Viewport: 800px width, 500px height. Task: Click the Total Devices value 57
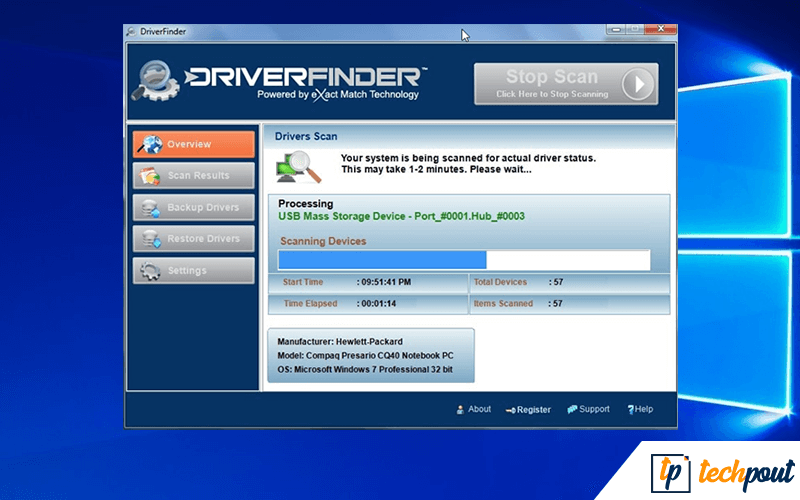558,282
